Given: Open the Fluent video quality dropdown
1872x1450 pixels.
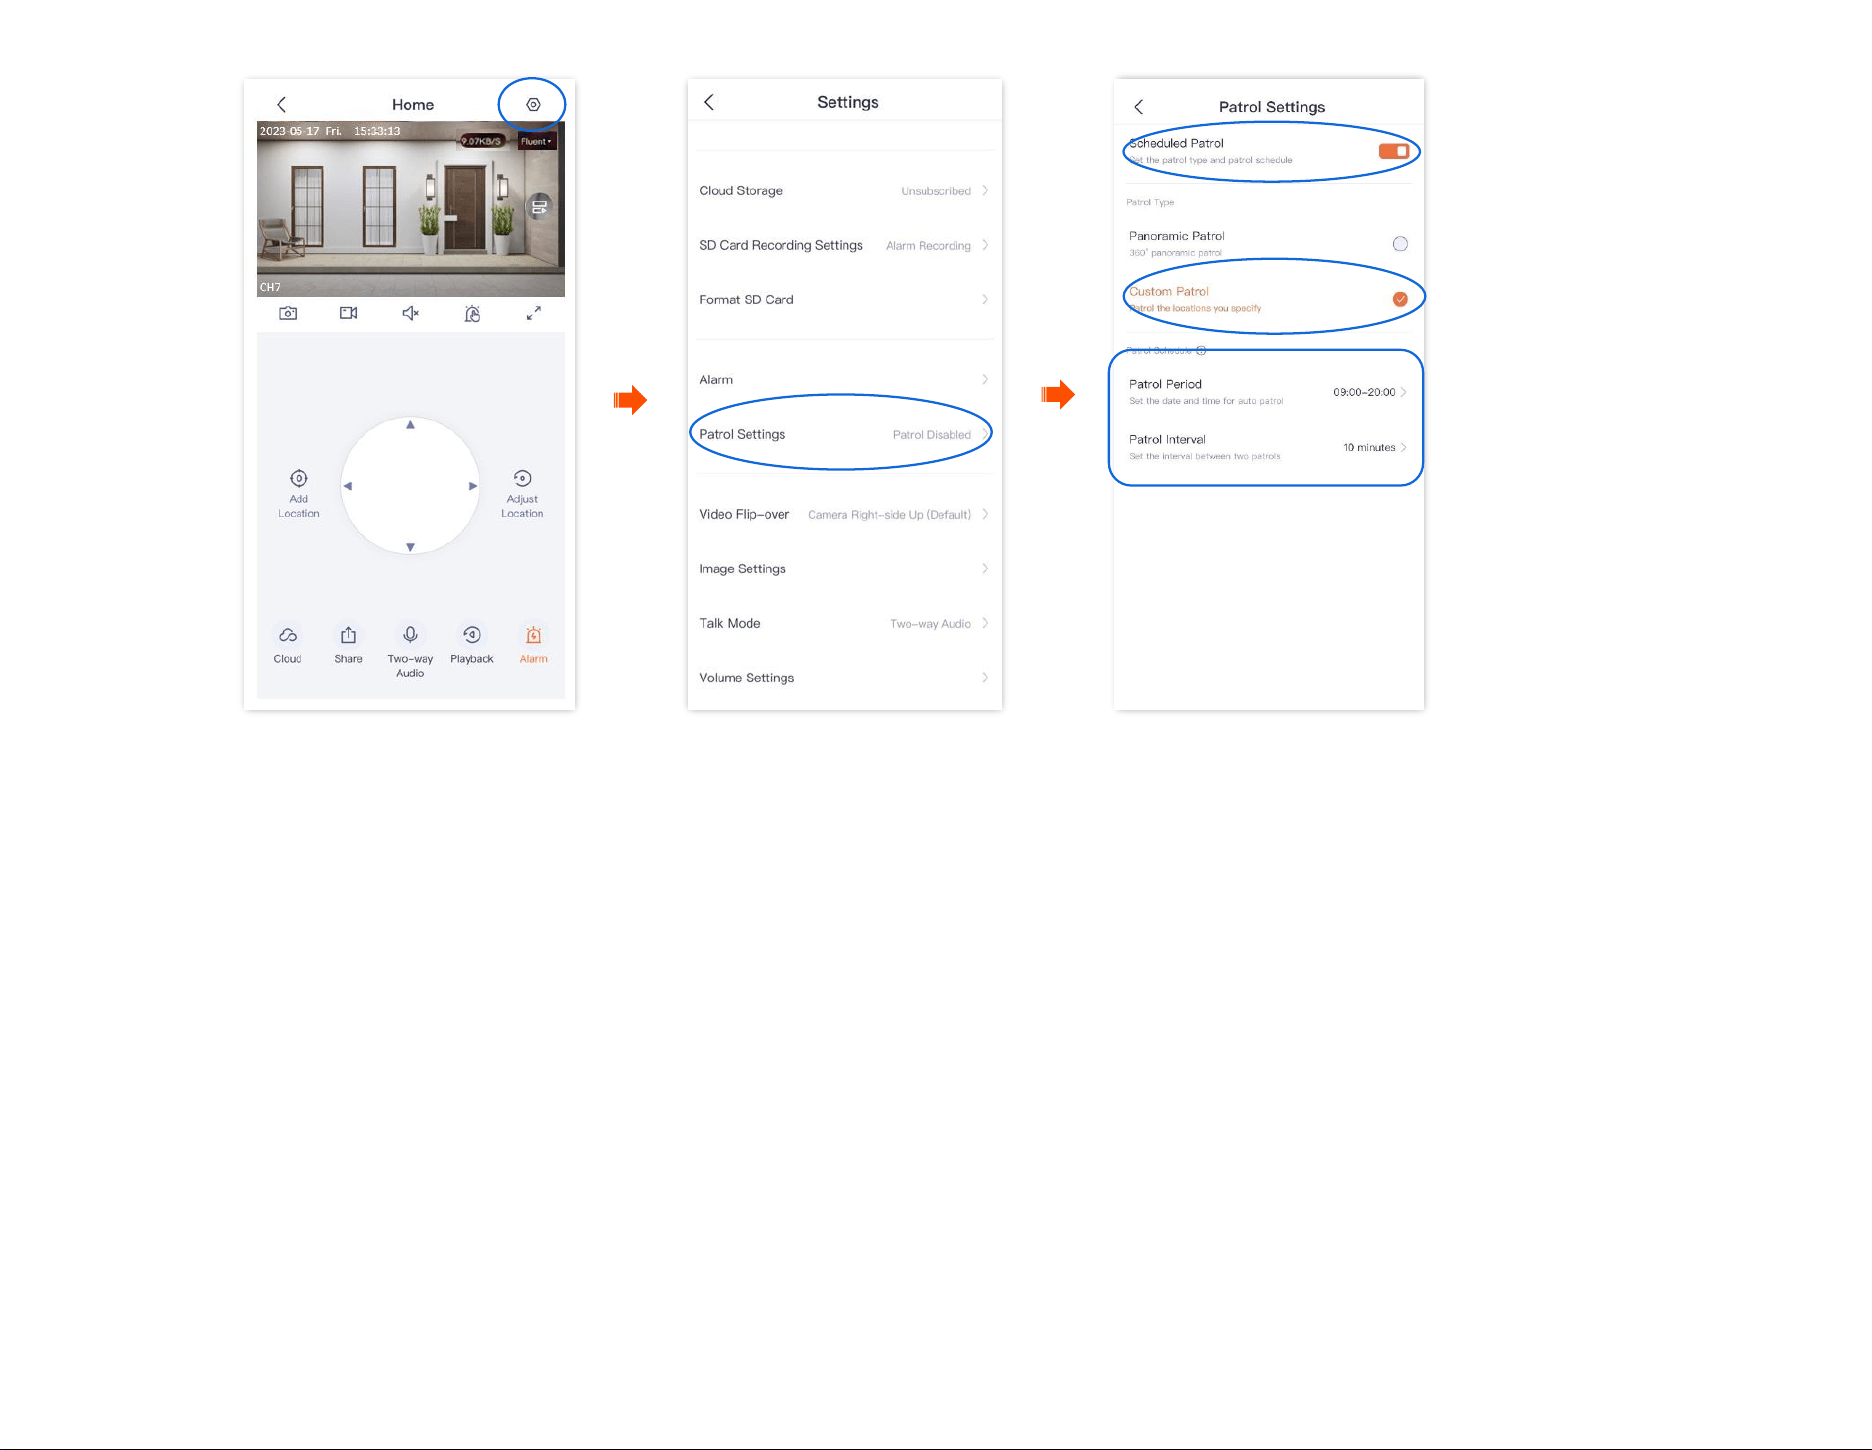Looking at the screenshot, I should 536,141.
